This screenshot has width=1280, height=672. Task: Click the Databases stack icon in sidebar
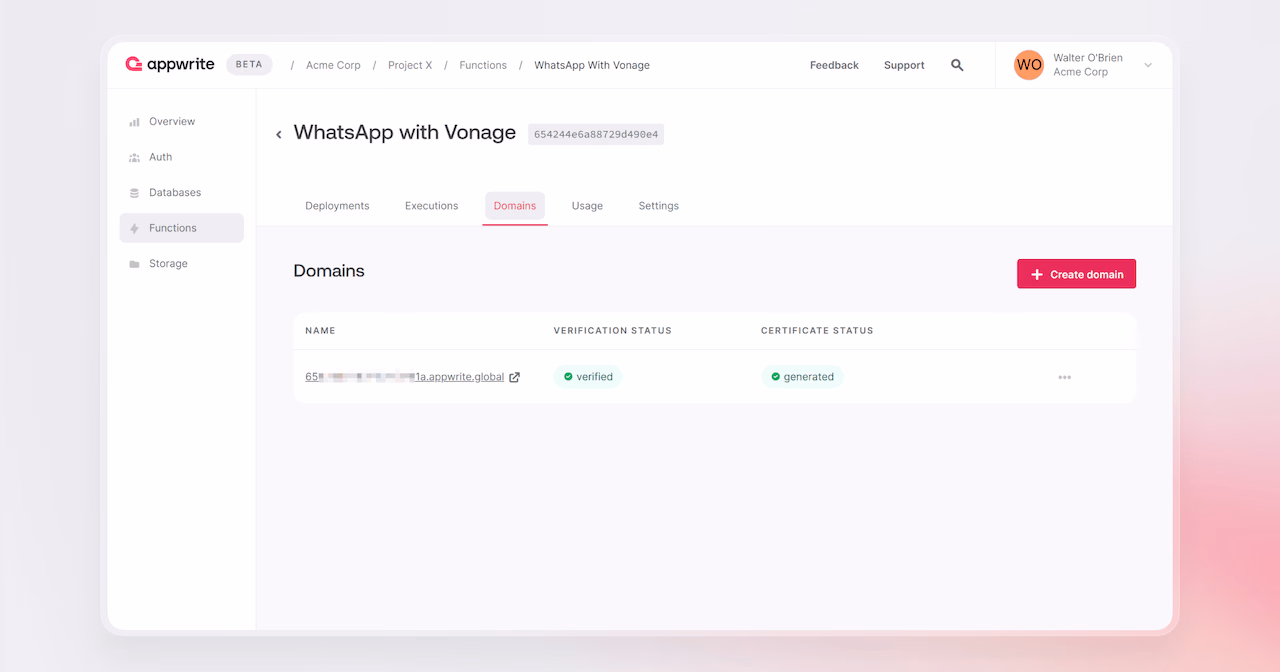coord(134,193)
